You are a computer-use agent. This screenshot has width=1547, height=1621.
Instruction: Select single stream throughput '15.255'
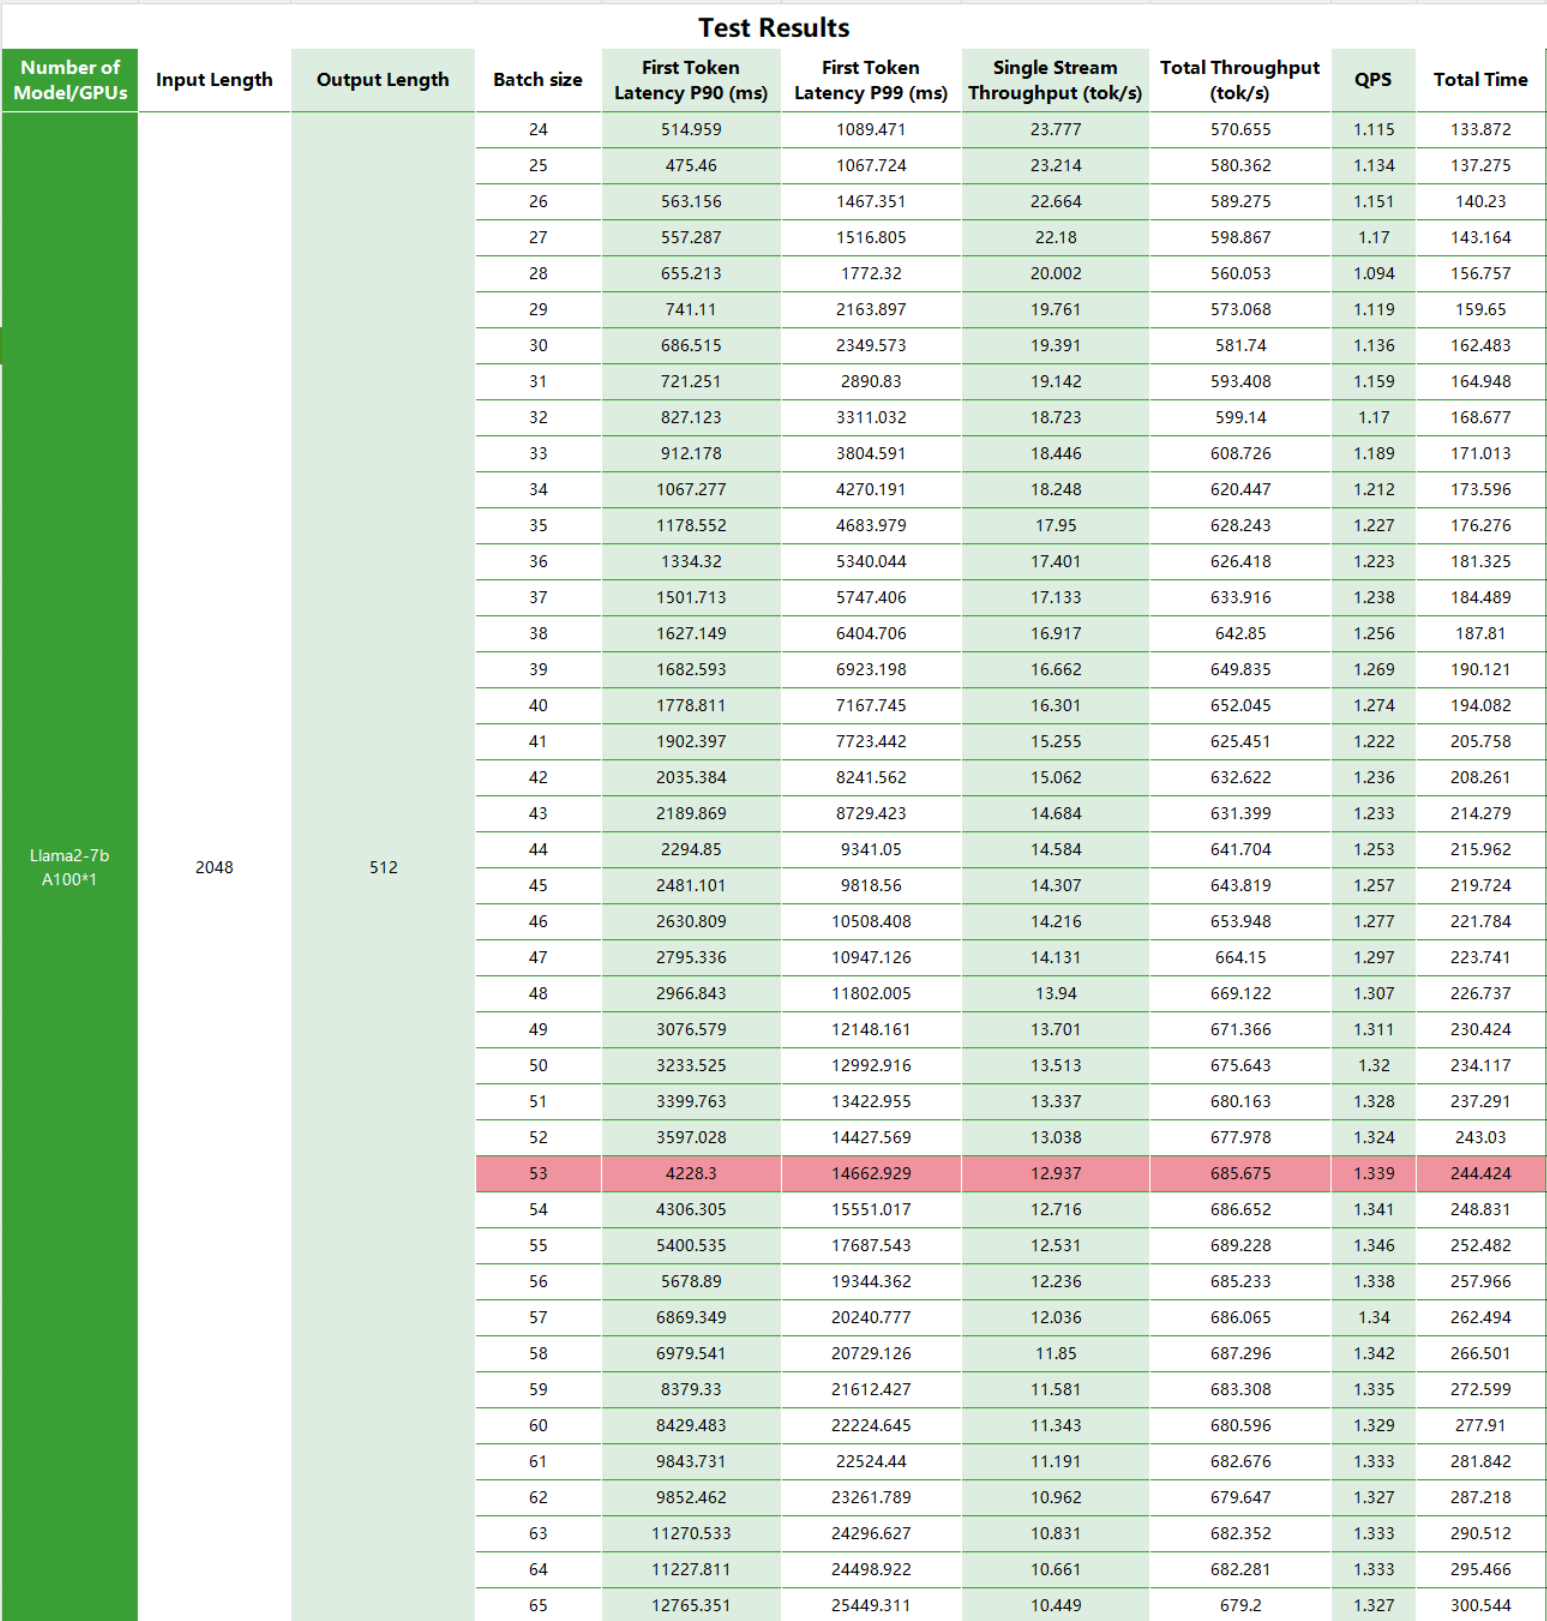tap(1055, 741)
